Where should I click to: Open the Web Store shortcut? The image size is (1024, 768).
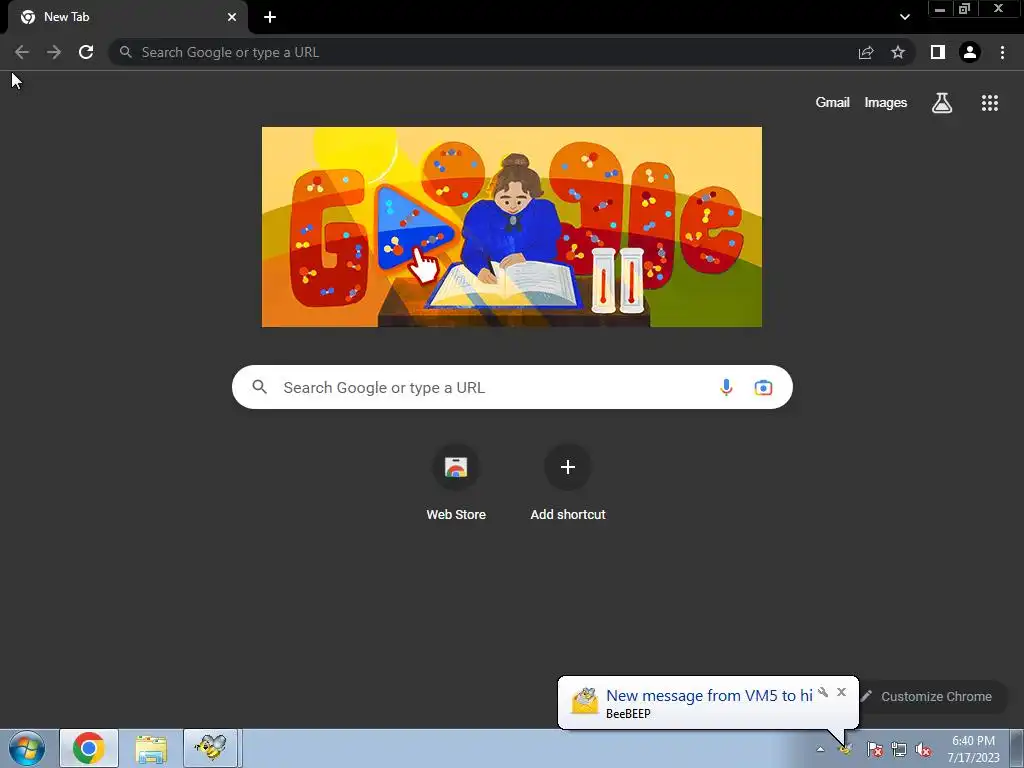point(456,483)
